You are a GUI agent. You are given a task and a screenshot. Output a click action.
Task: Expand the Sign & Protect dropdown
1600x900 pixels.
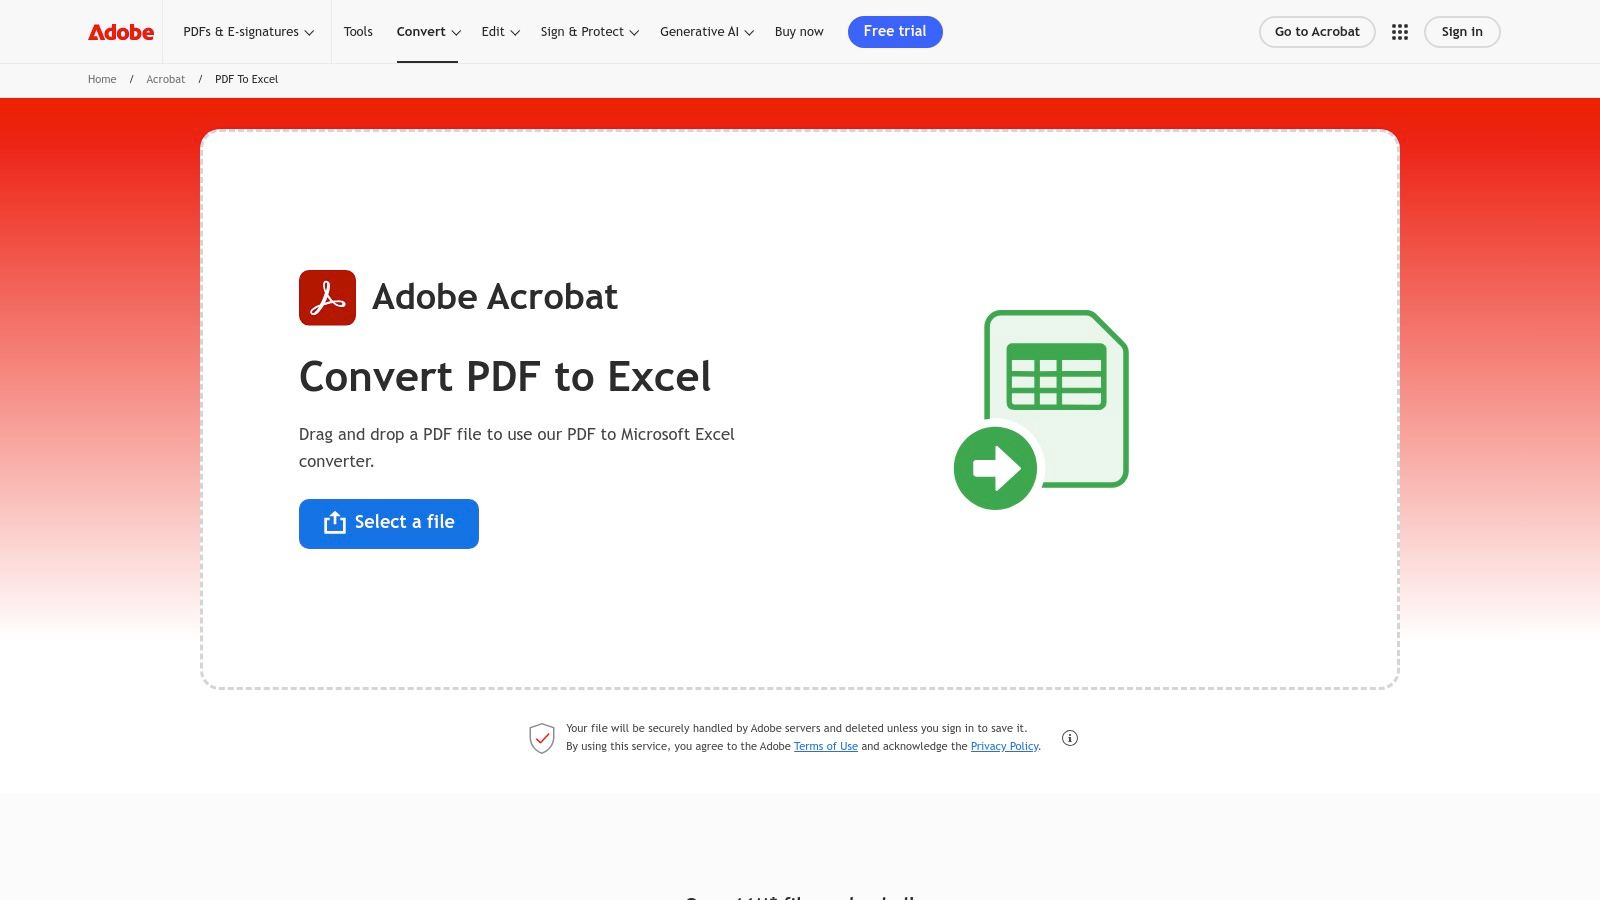click(x=588, y=31)
